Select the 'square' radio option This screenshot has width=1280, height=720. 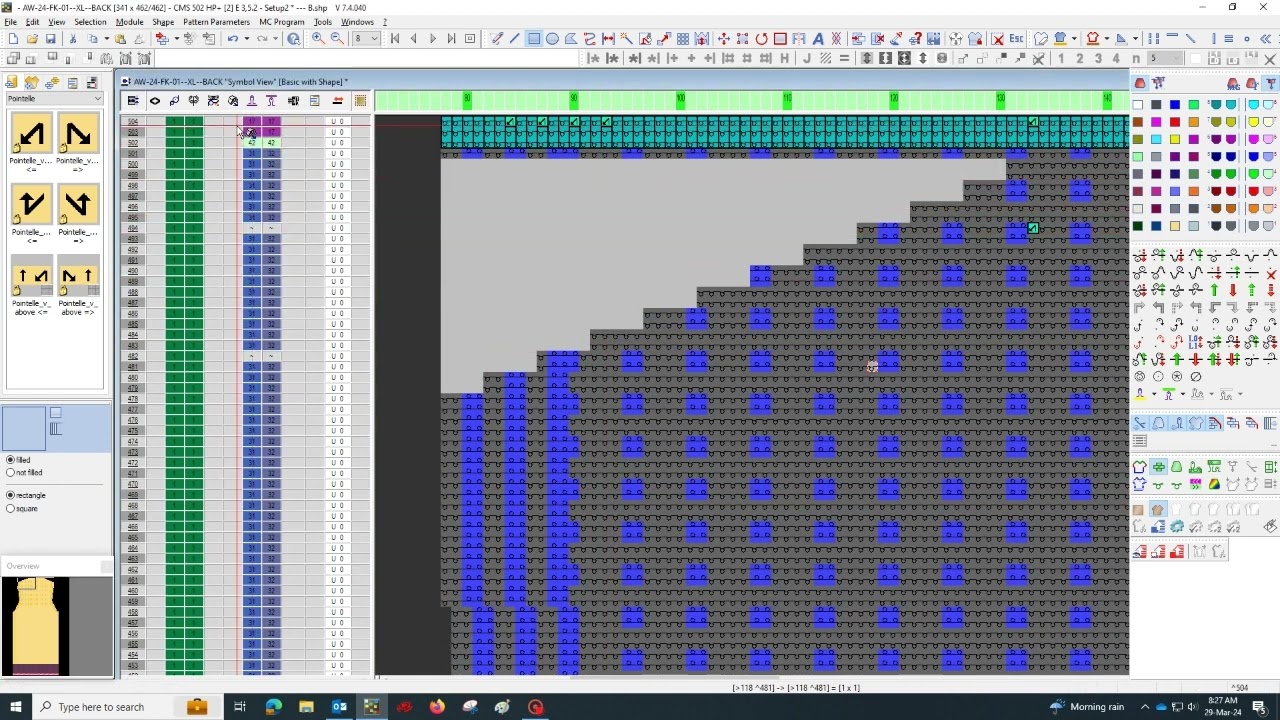pyautogui.click(x=11, y=508)
